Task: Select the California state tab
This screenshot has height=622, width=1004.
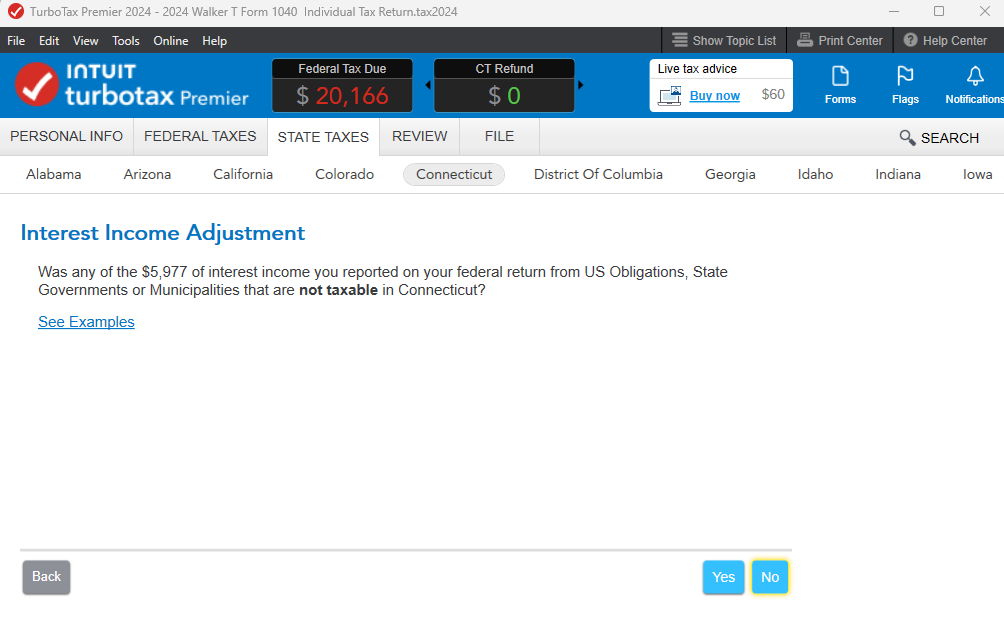Action: [243, 174]
